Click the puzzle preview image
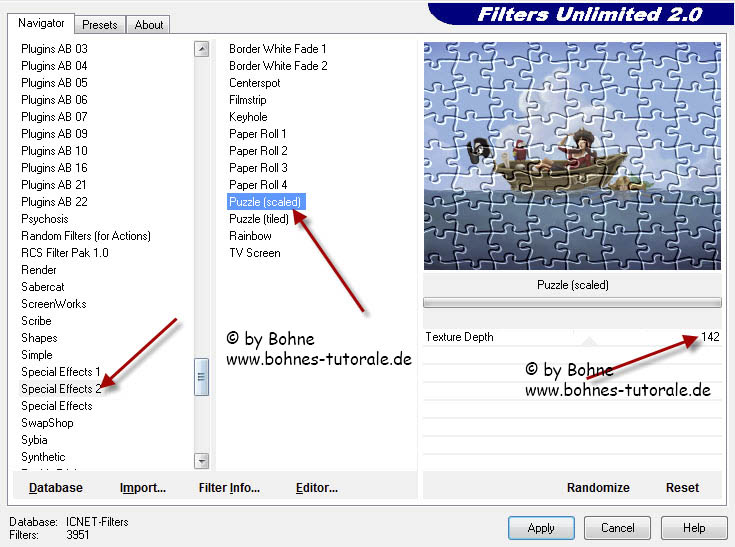The width and height of the screenshot is (735, 547). pyautogui.click(x=571, y=155)
